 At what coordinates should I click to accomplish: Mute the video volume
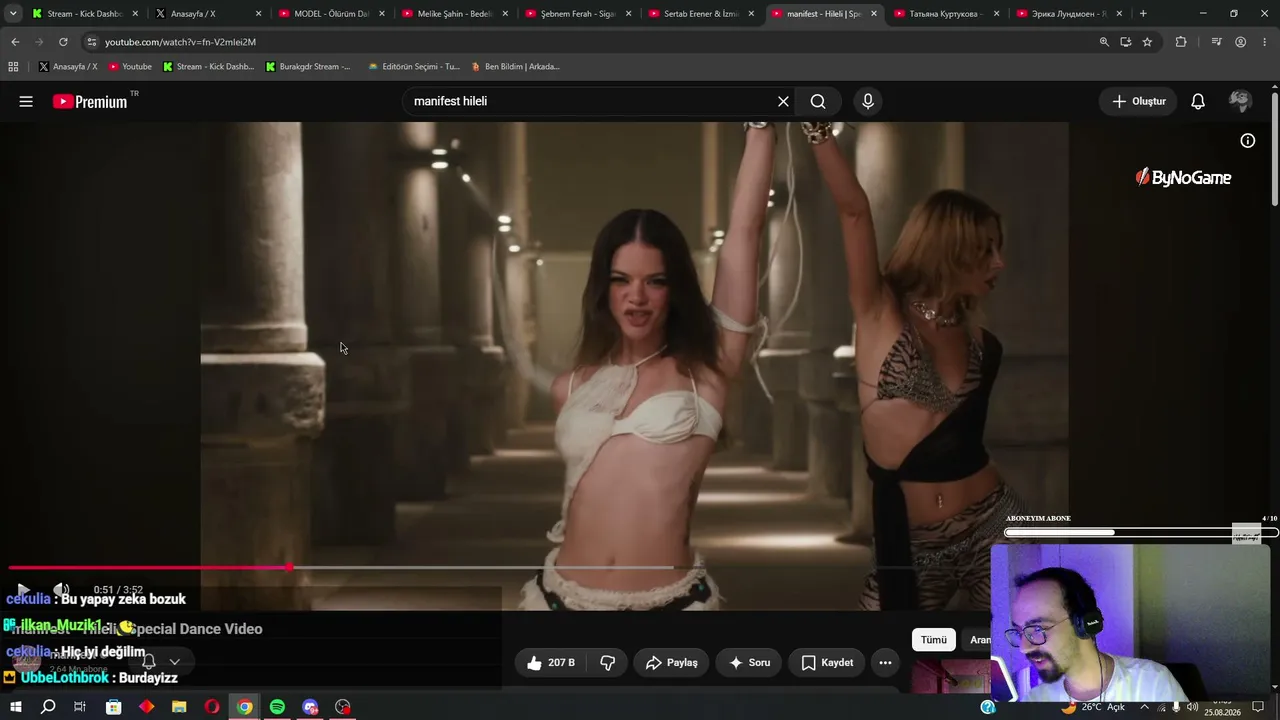coord(61,590)
